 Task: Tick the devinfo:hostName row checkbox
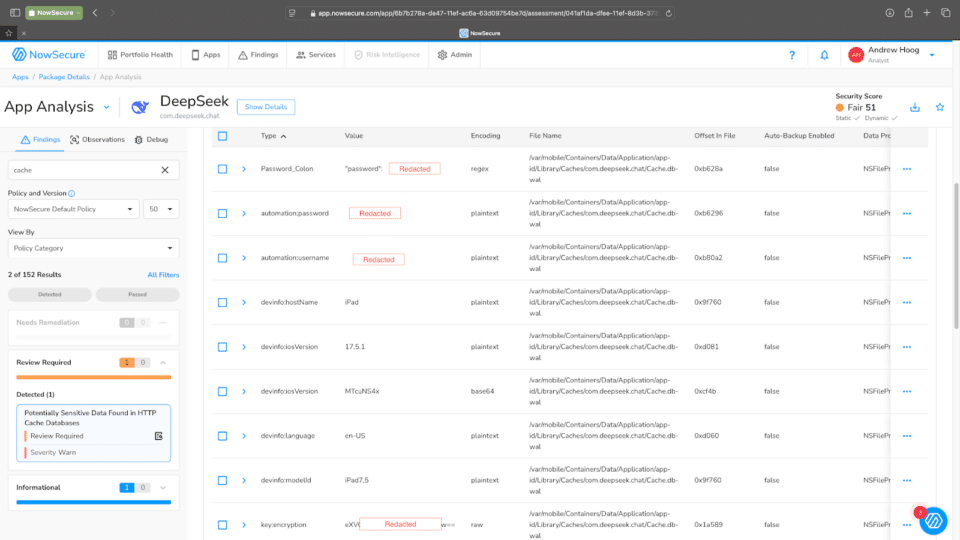pos(223,302)
